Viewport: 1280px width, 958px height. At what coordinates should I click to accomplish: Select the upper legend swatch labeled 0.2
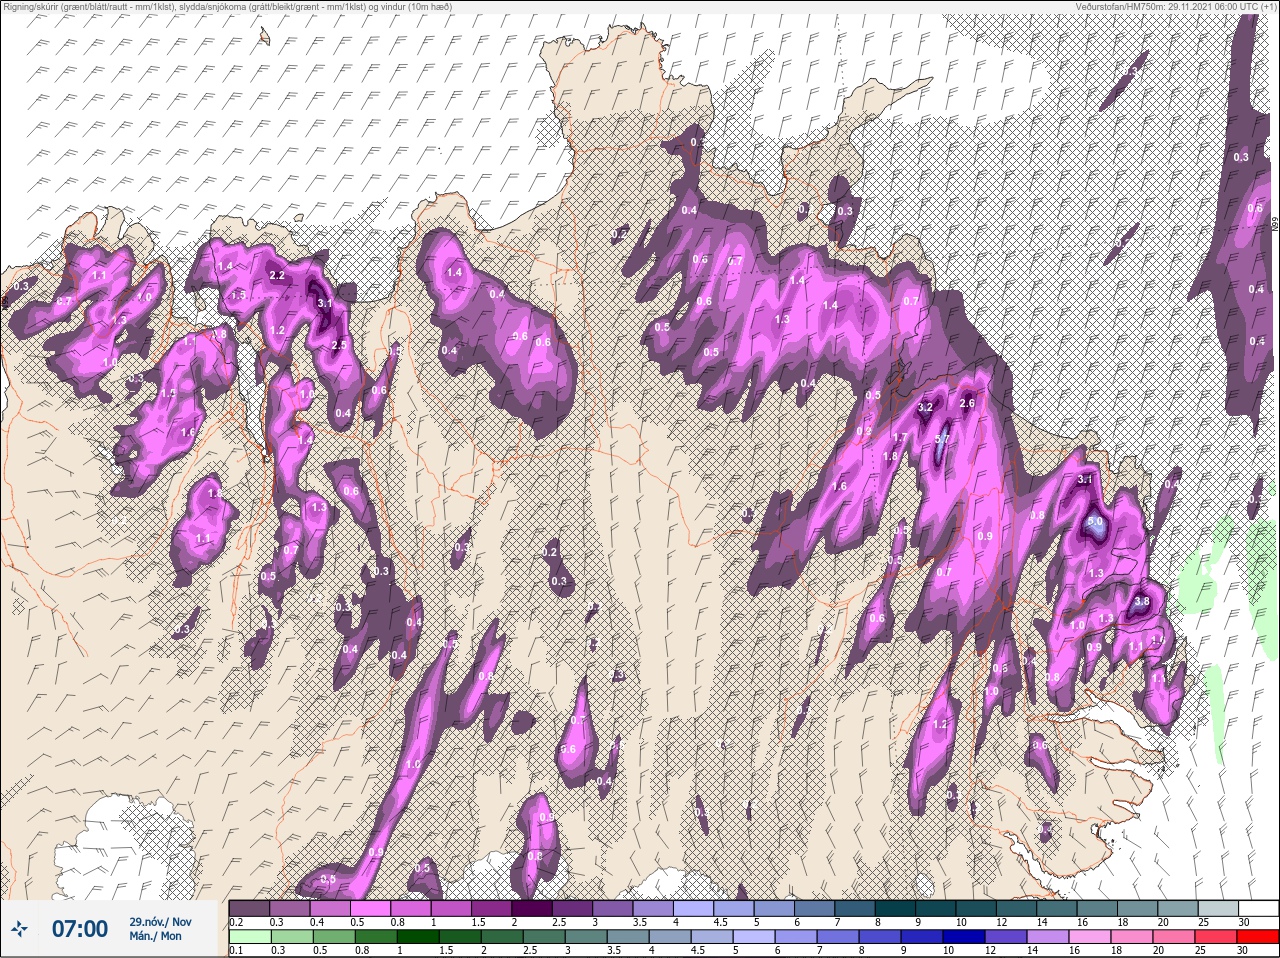click(x=249, y=908)
